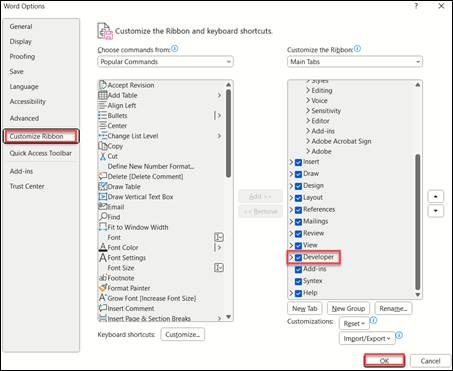Select the Change List Level icon
The image size is (453, 371).
tap(103, 136)
